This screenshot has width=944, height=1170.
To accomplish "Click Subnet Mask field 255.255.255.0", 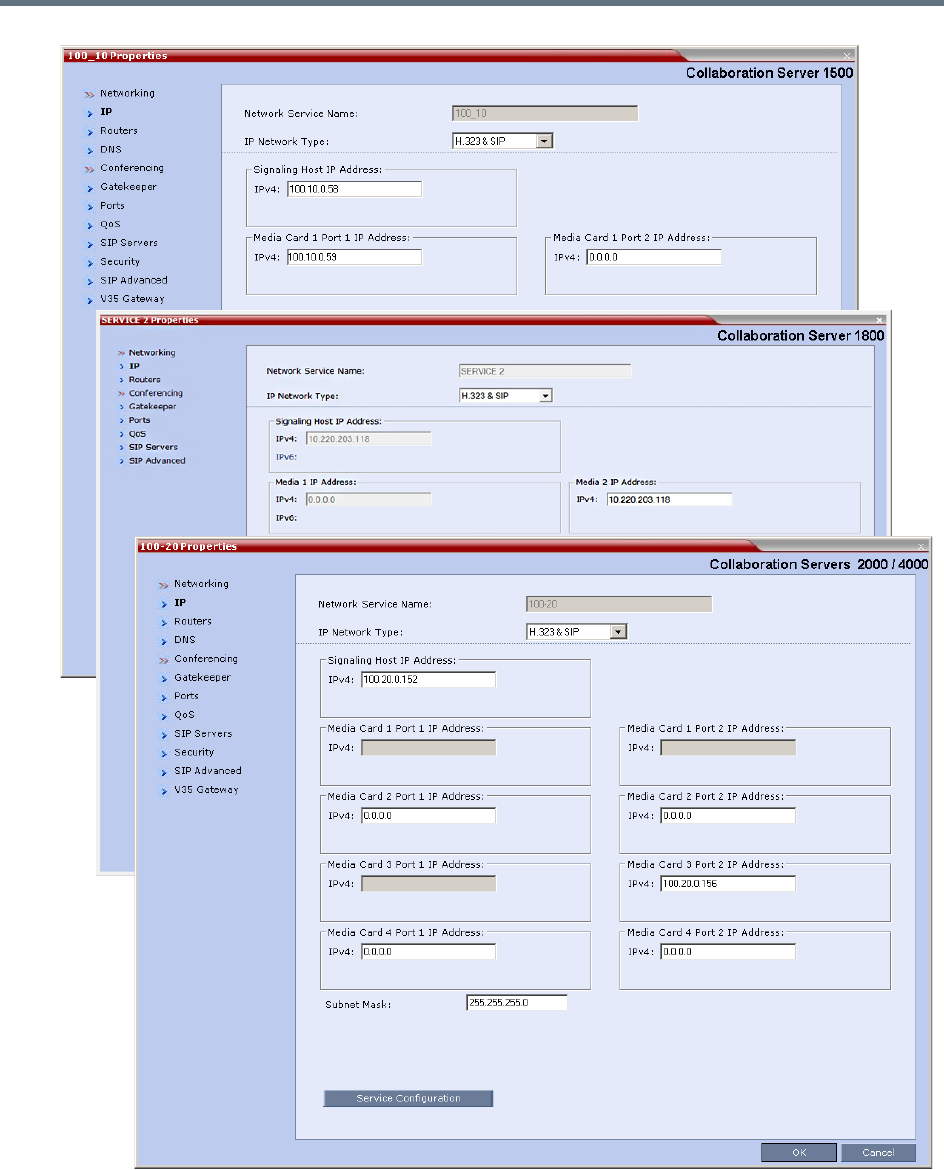I will (x=516, y=1002).
